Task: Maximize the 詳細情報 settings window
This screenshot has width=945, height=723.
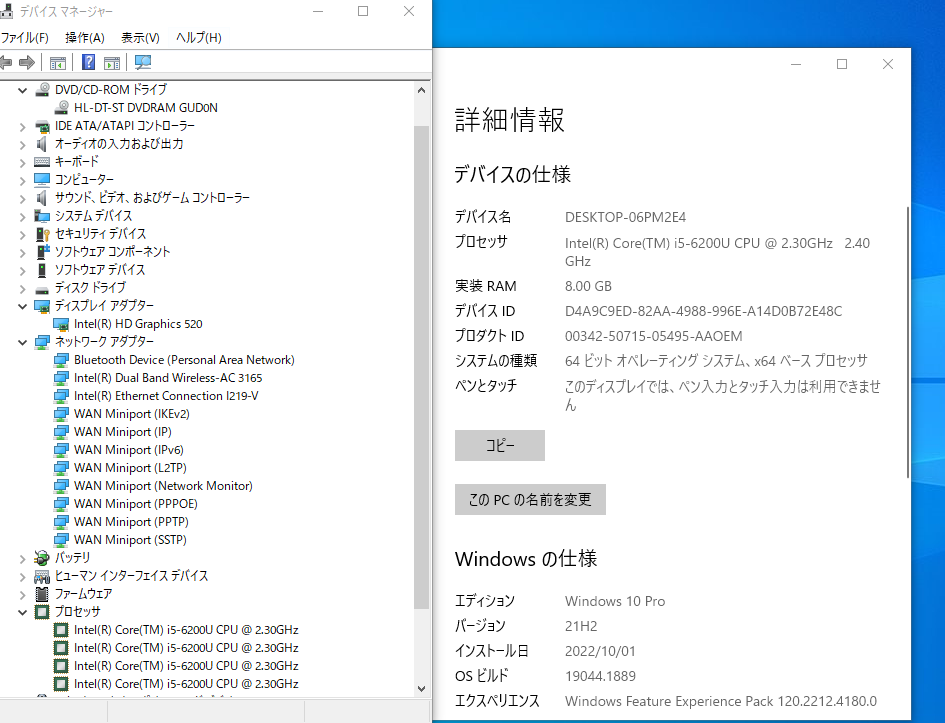Action: pos(842,64)
